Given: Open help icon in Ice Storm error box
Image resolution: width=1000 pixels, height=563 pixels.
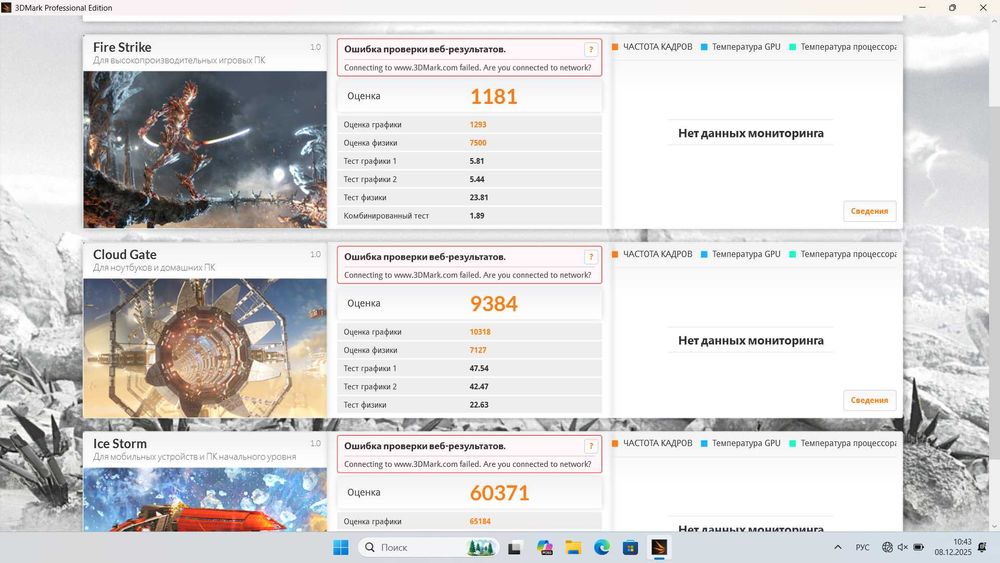Looking at the screenshot, I should 591,446.
